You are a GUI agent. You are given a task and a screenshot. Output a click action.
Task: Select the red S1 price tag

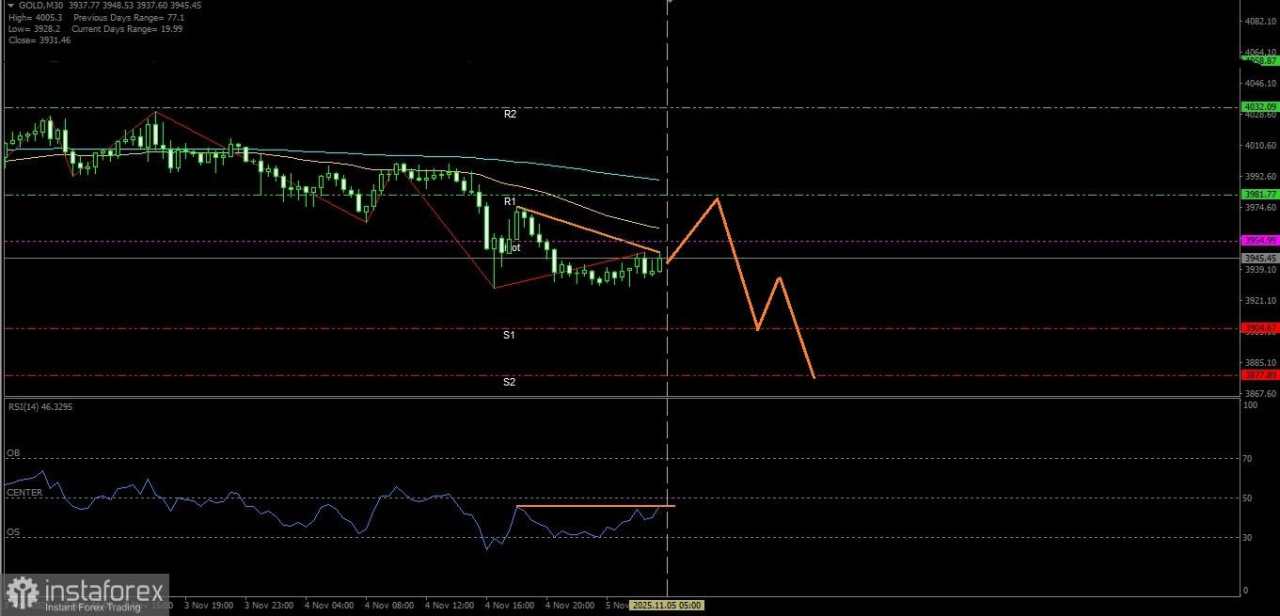tap(1259, 327)
